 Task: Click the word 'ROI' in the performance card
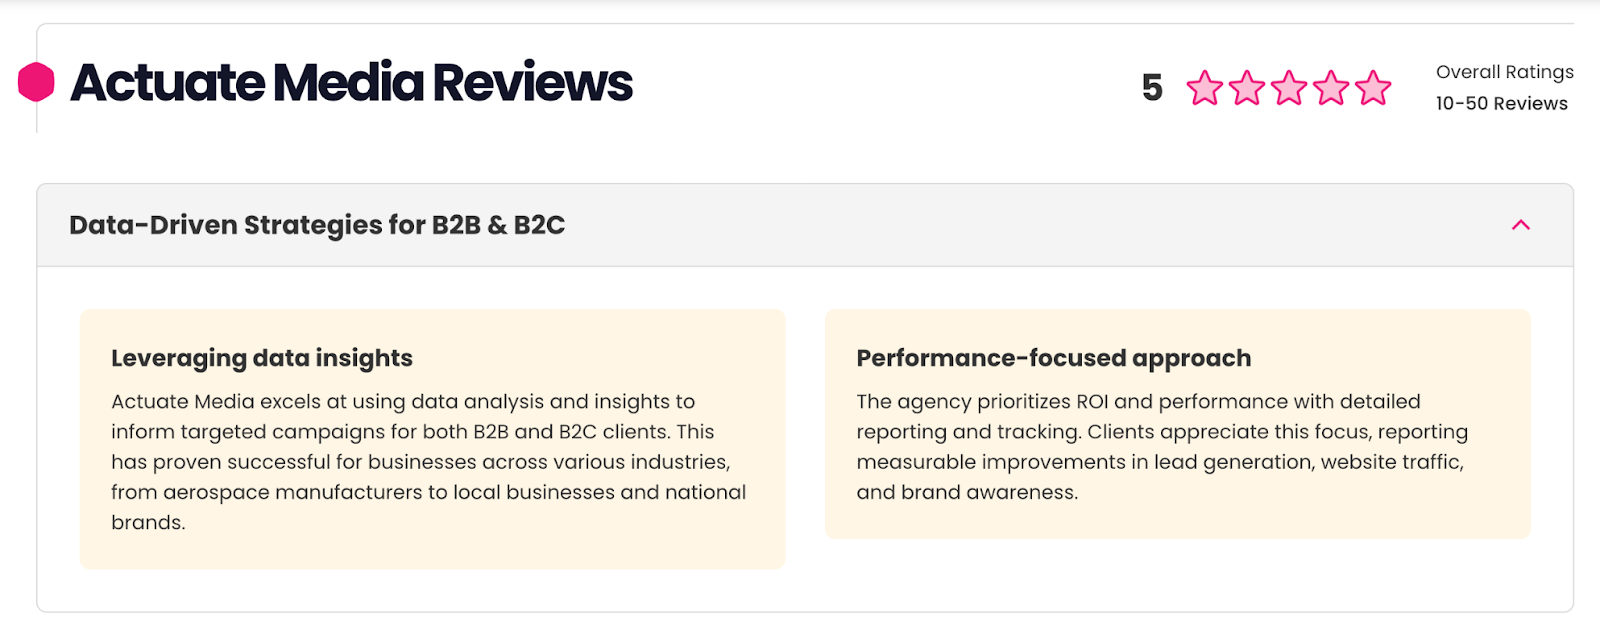click(1092, 402)
